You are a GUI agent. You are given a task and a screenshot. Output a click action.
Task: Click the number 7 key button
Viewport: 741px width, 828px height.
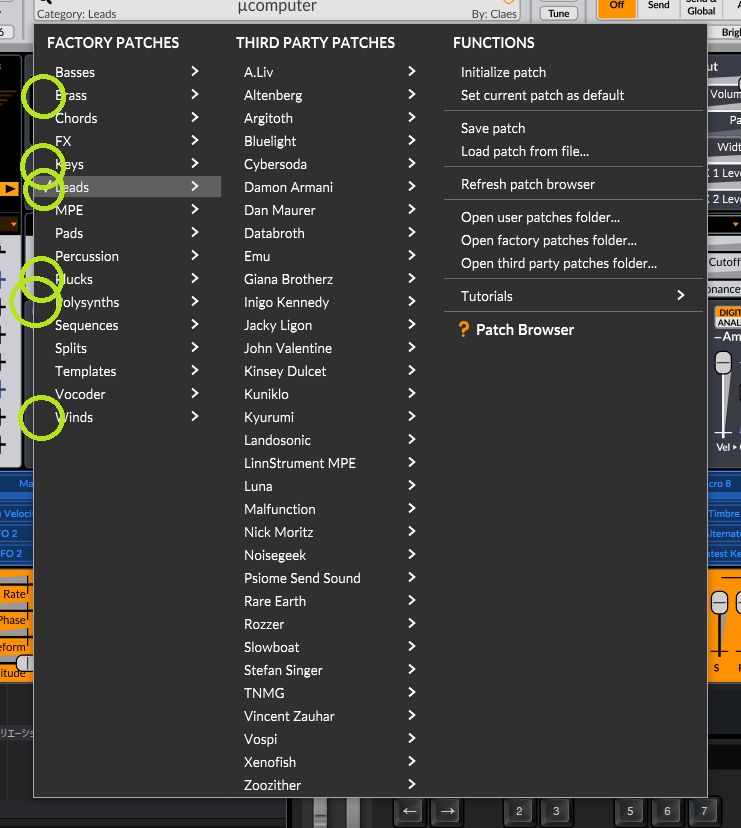704,811
